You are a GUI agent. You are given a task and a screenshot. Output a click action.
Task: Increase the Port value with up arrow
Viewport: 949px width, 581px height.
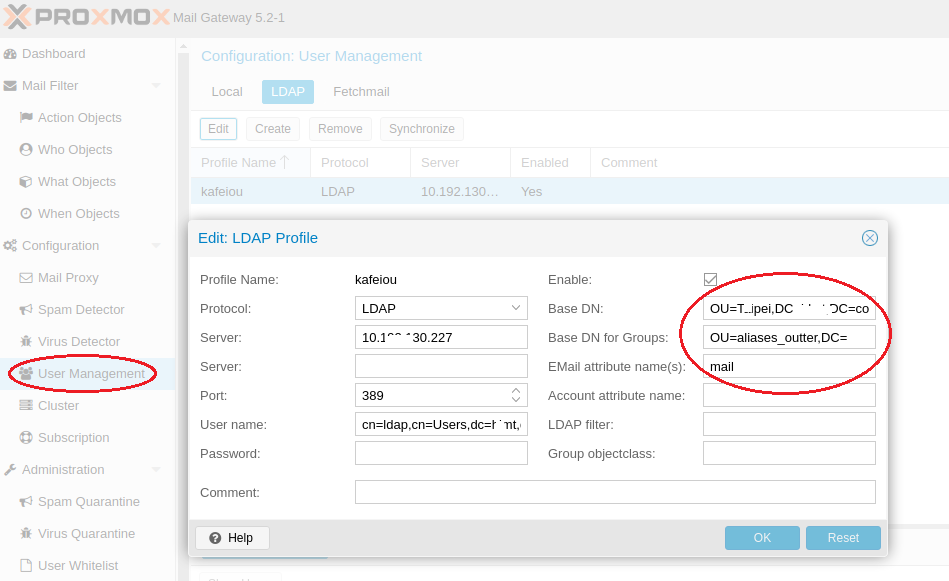[x=516, y=390]
